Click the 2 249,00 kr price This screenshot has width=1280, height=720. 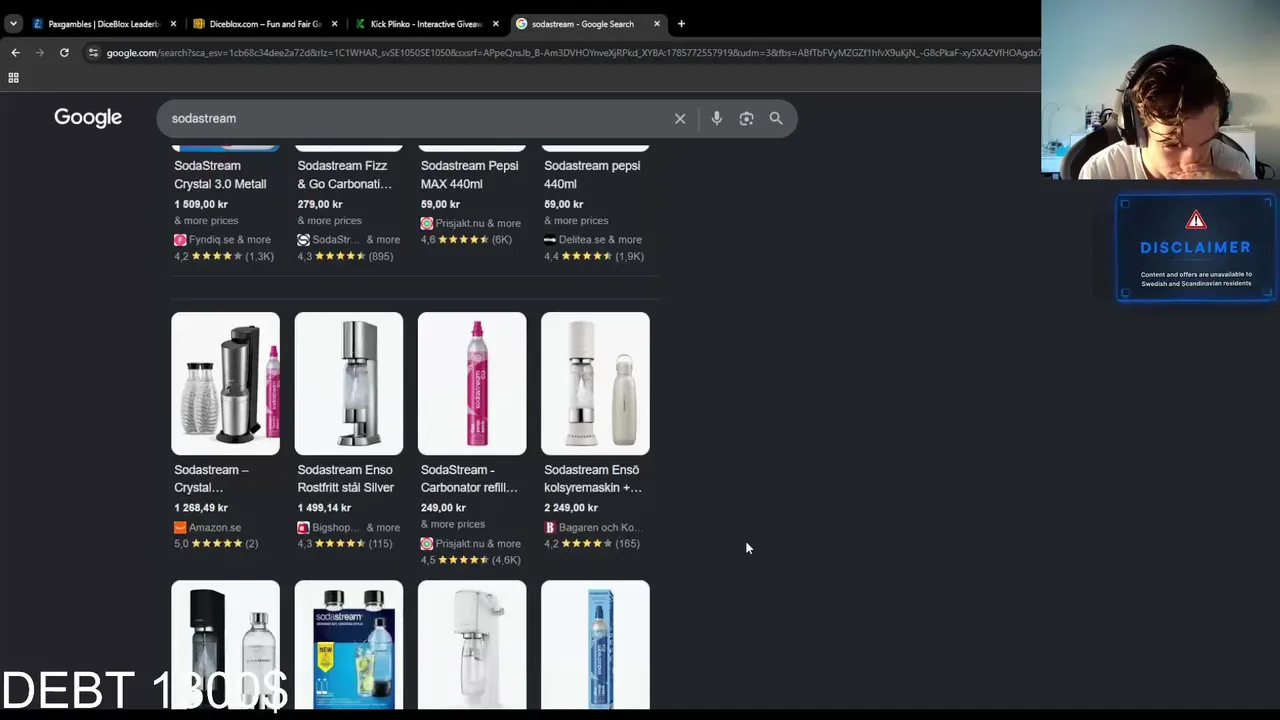571,508
